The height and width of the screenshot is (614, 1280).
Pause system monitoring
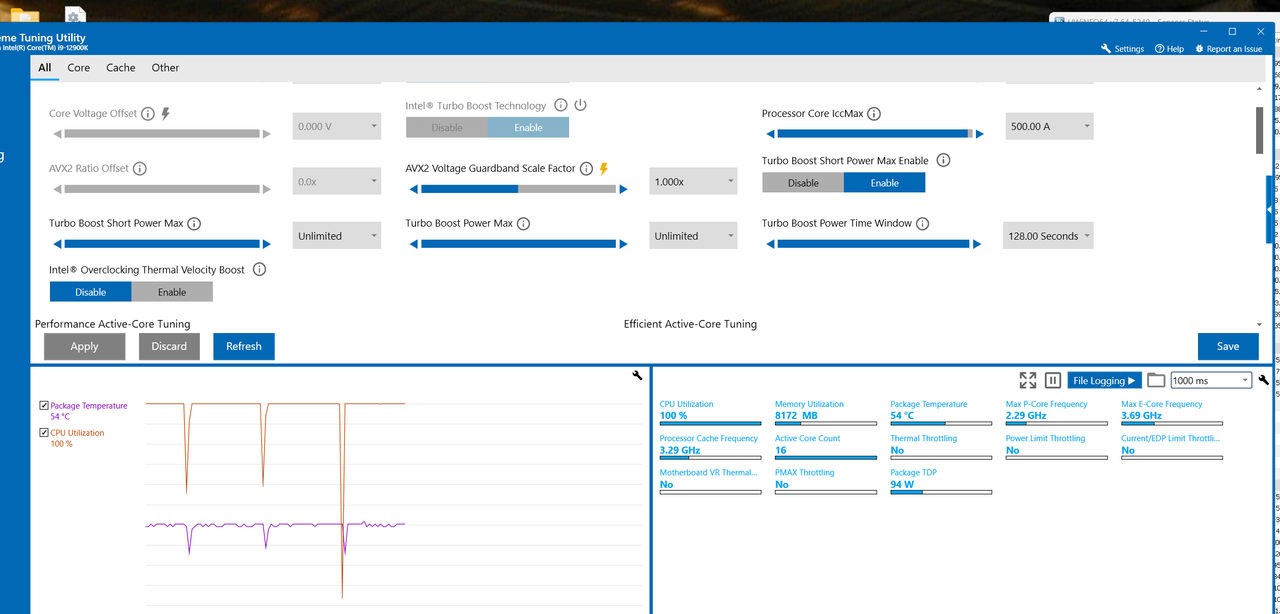1052,380
